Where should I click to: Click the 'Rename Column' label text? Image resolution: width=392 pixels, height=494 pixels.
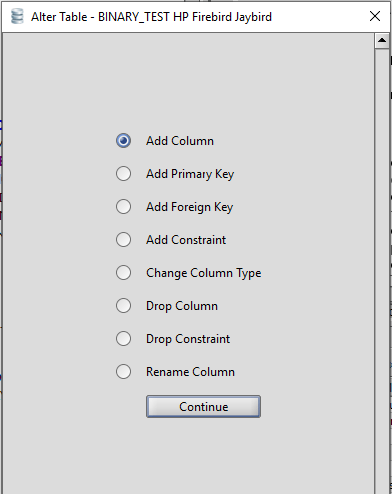tap(190, 372)
